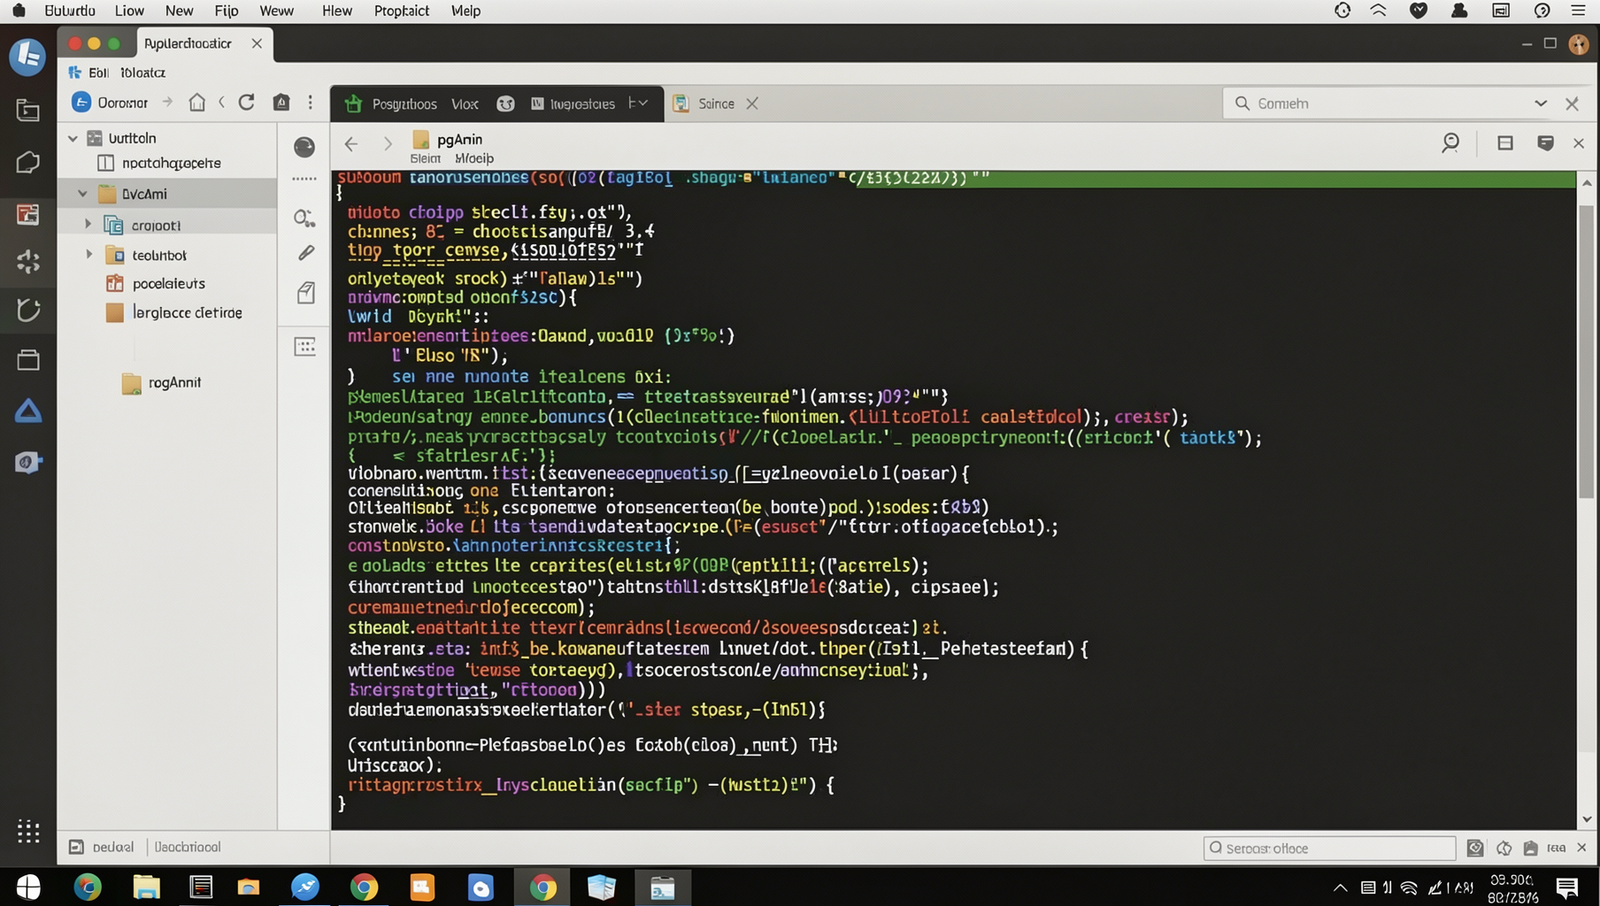Open the notification center in the taskbar
This screenshot has height=906, width=1600.
(x=1567, y=887)
